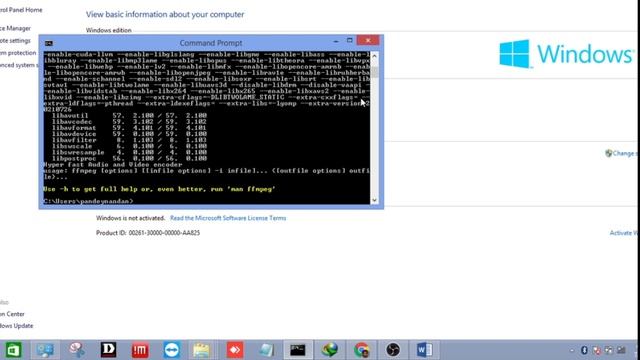The width and height of the screenshot is (640, 360).
Task: Open Internet Download Manager taskbar icon
Action: [329, 350]
